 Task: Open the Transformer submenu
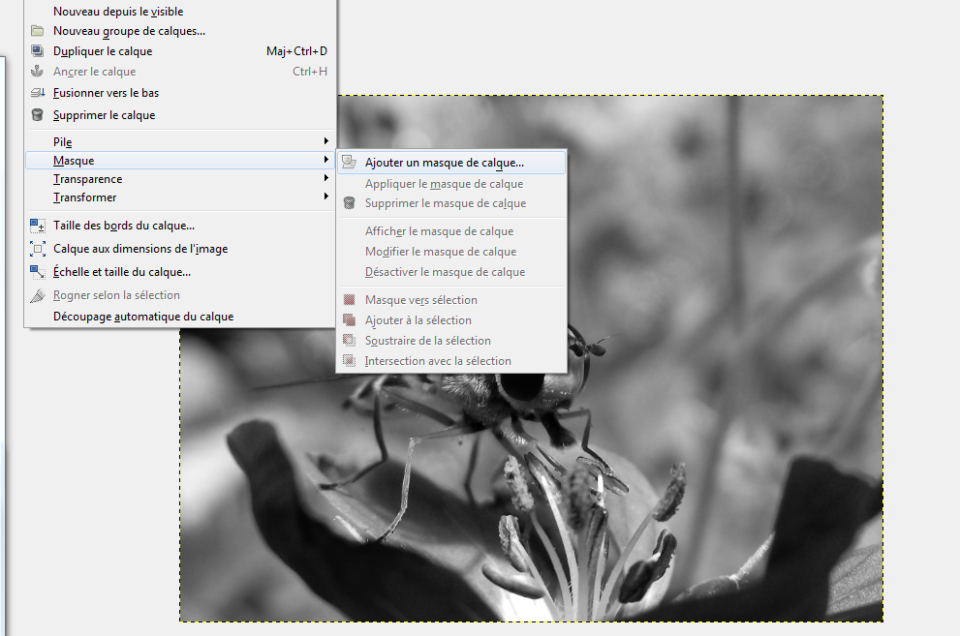click(179, 197)
